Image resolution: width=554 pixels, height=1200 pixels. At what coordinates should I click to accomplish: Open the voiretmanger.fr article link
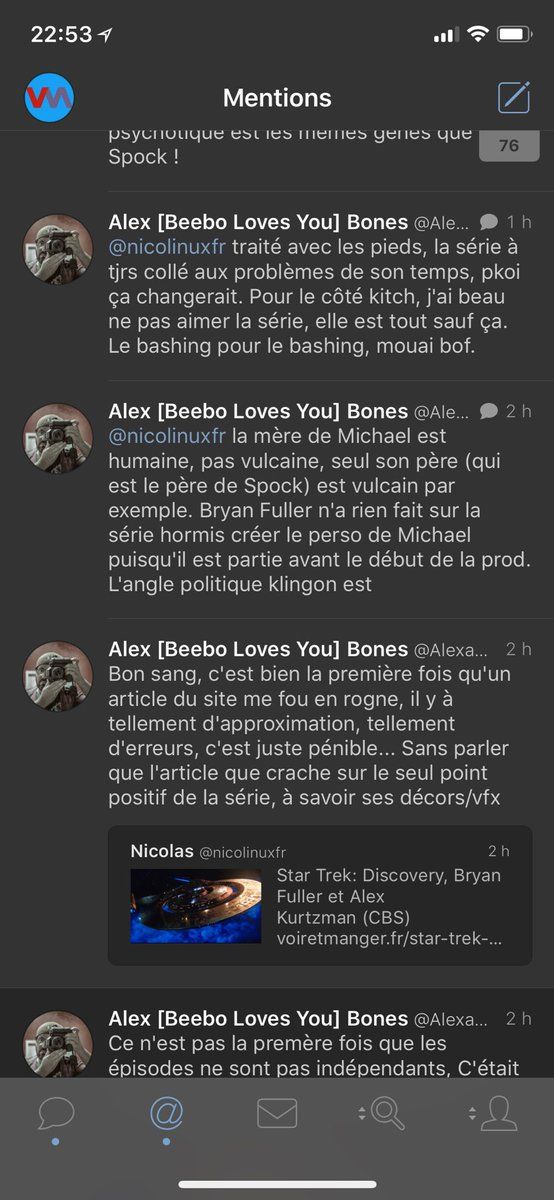click(x=389, y=939)
